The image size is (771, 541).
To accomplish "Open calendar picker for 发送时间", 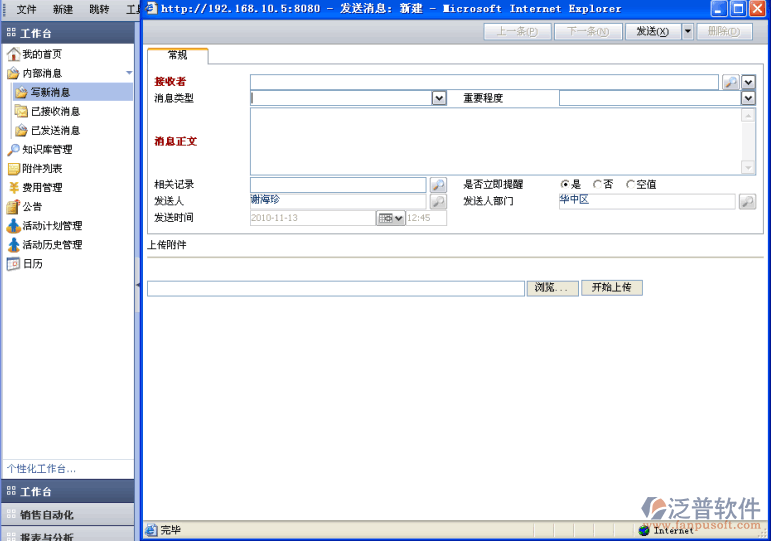I will pyautogui.click(x=390, y=218).
